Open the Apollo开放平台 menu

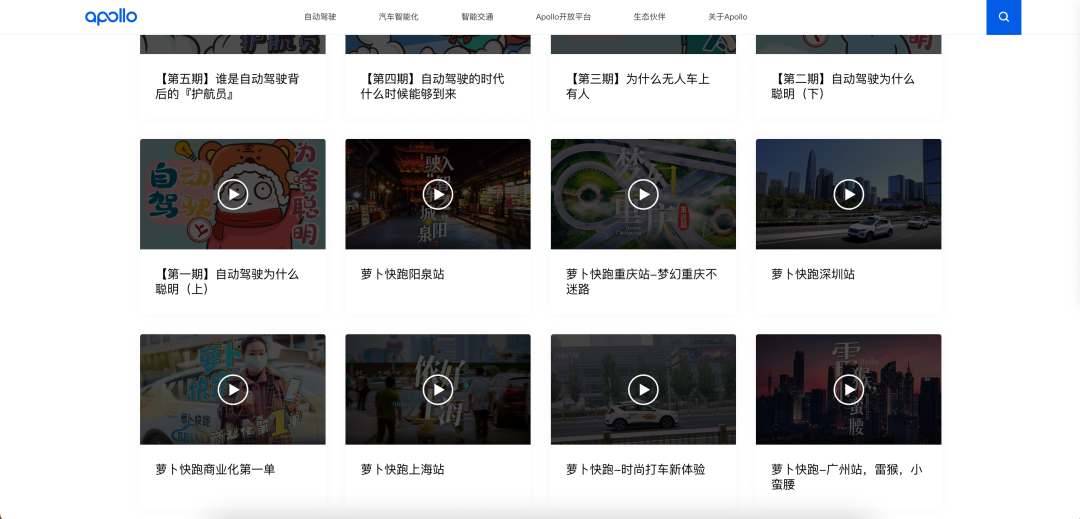pyautogui.click(x=563, y=17)
